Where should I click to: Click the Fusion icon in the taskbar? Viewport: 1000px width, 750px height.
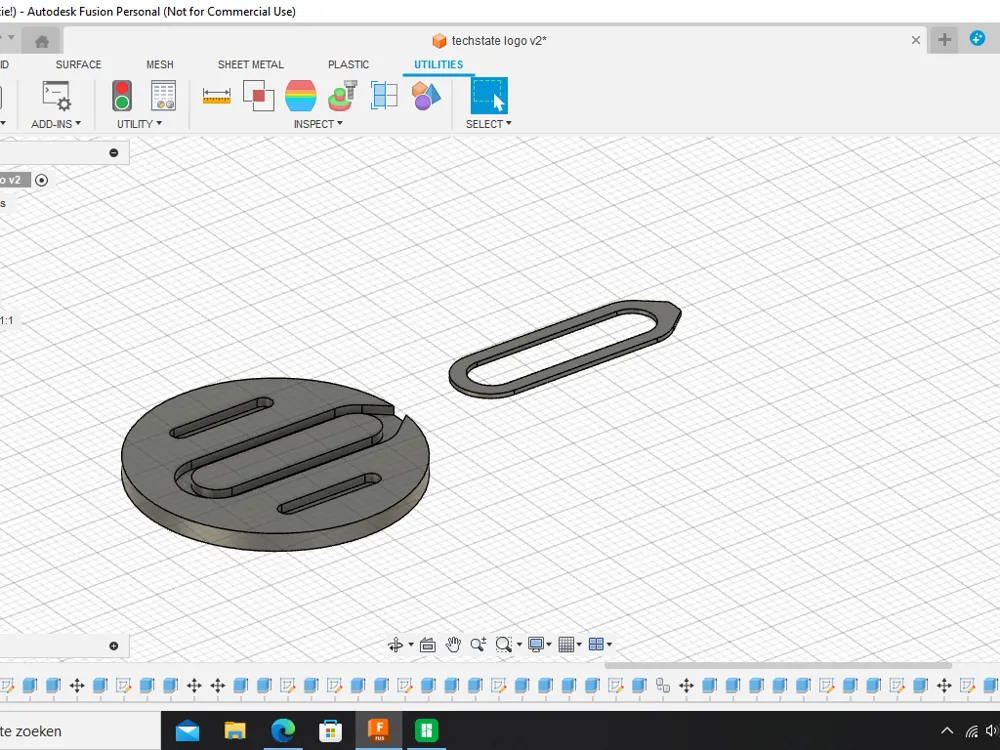[379, 730]
